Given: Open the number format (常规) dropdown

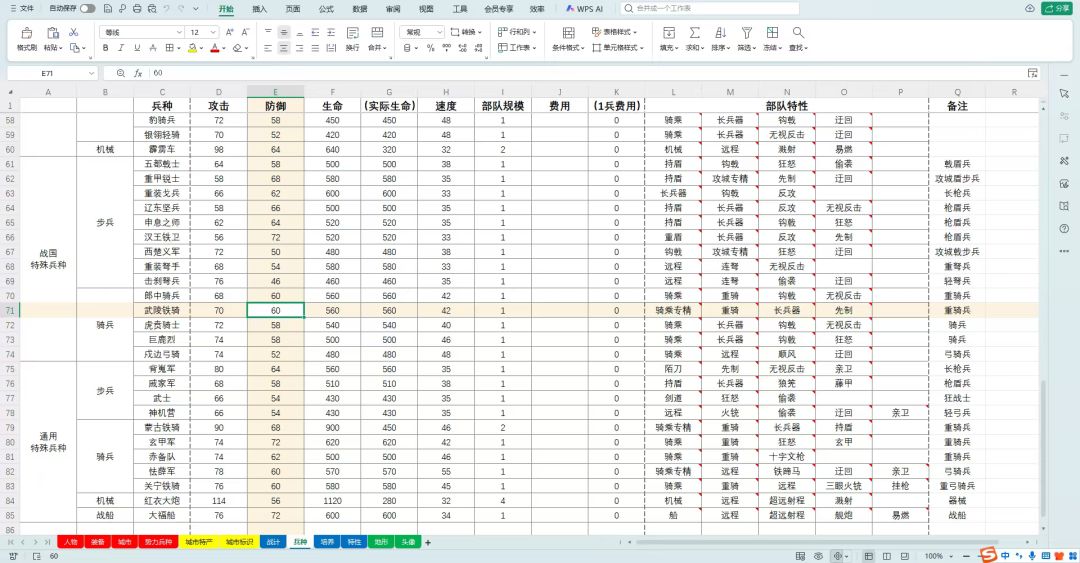Looking at the screenshot, I should point(439,32).
